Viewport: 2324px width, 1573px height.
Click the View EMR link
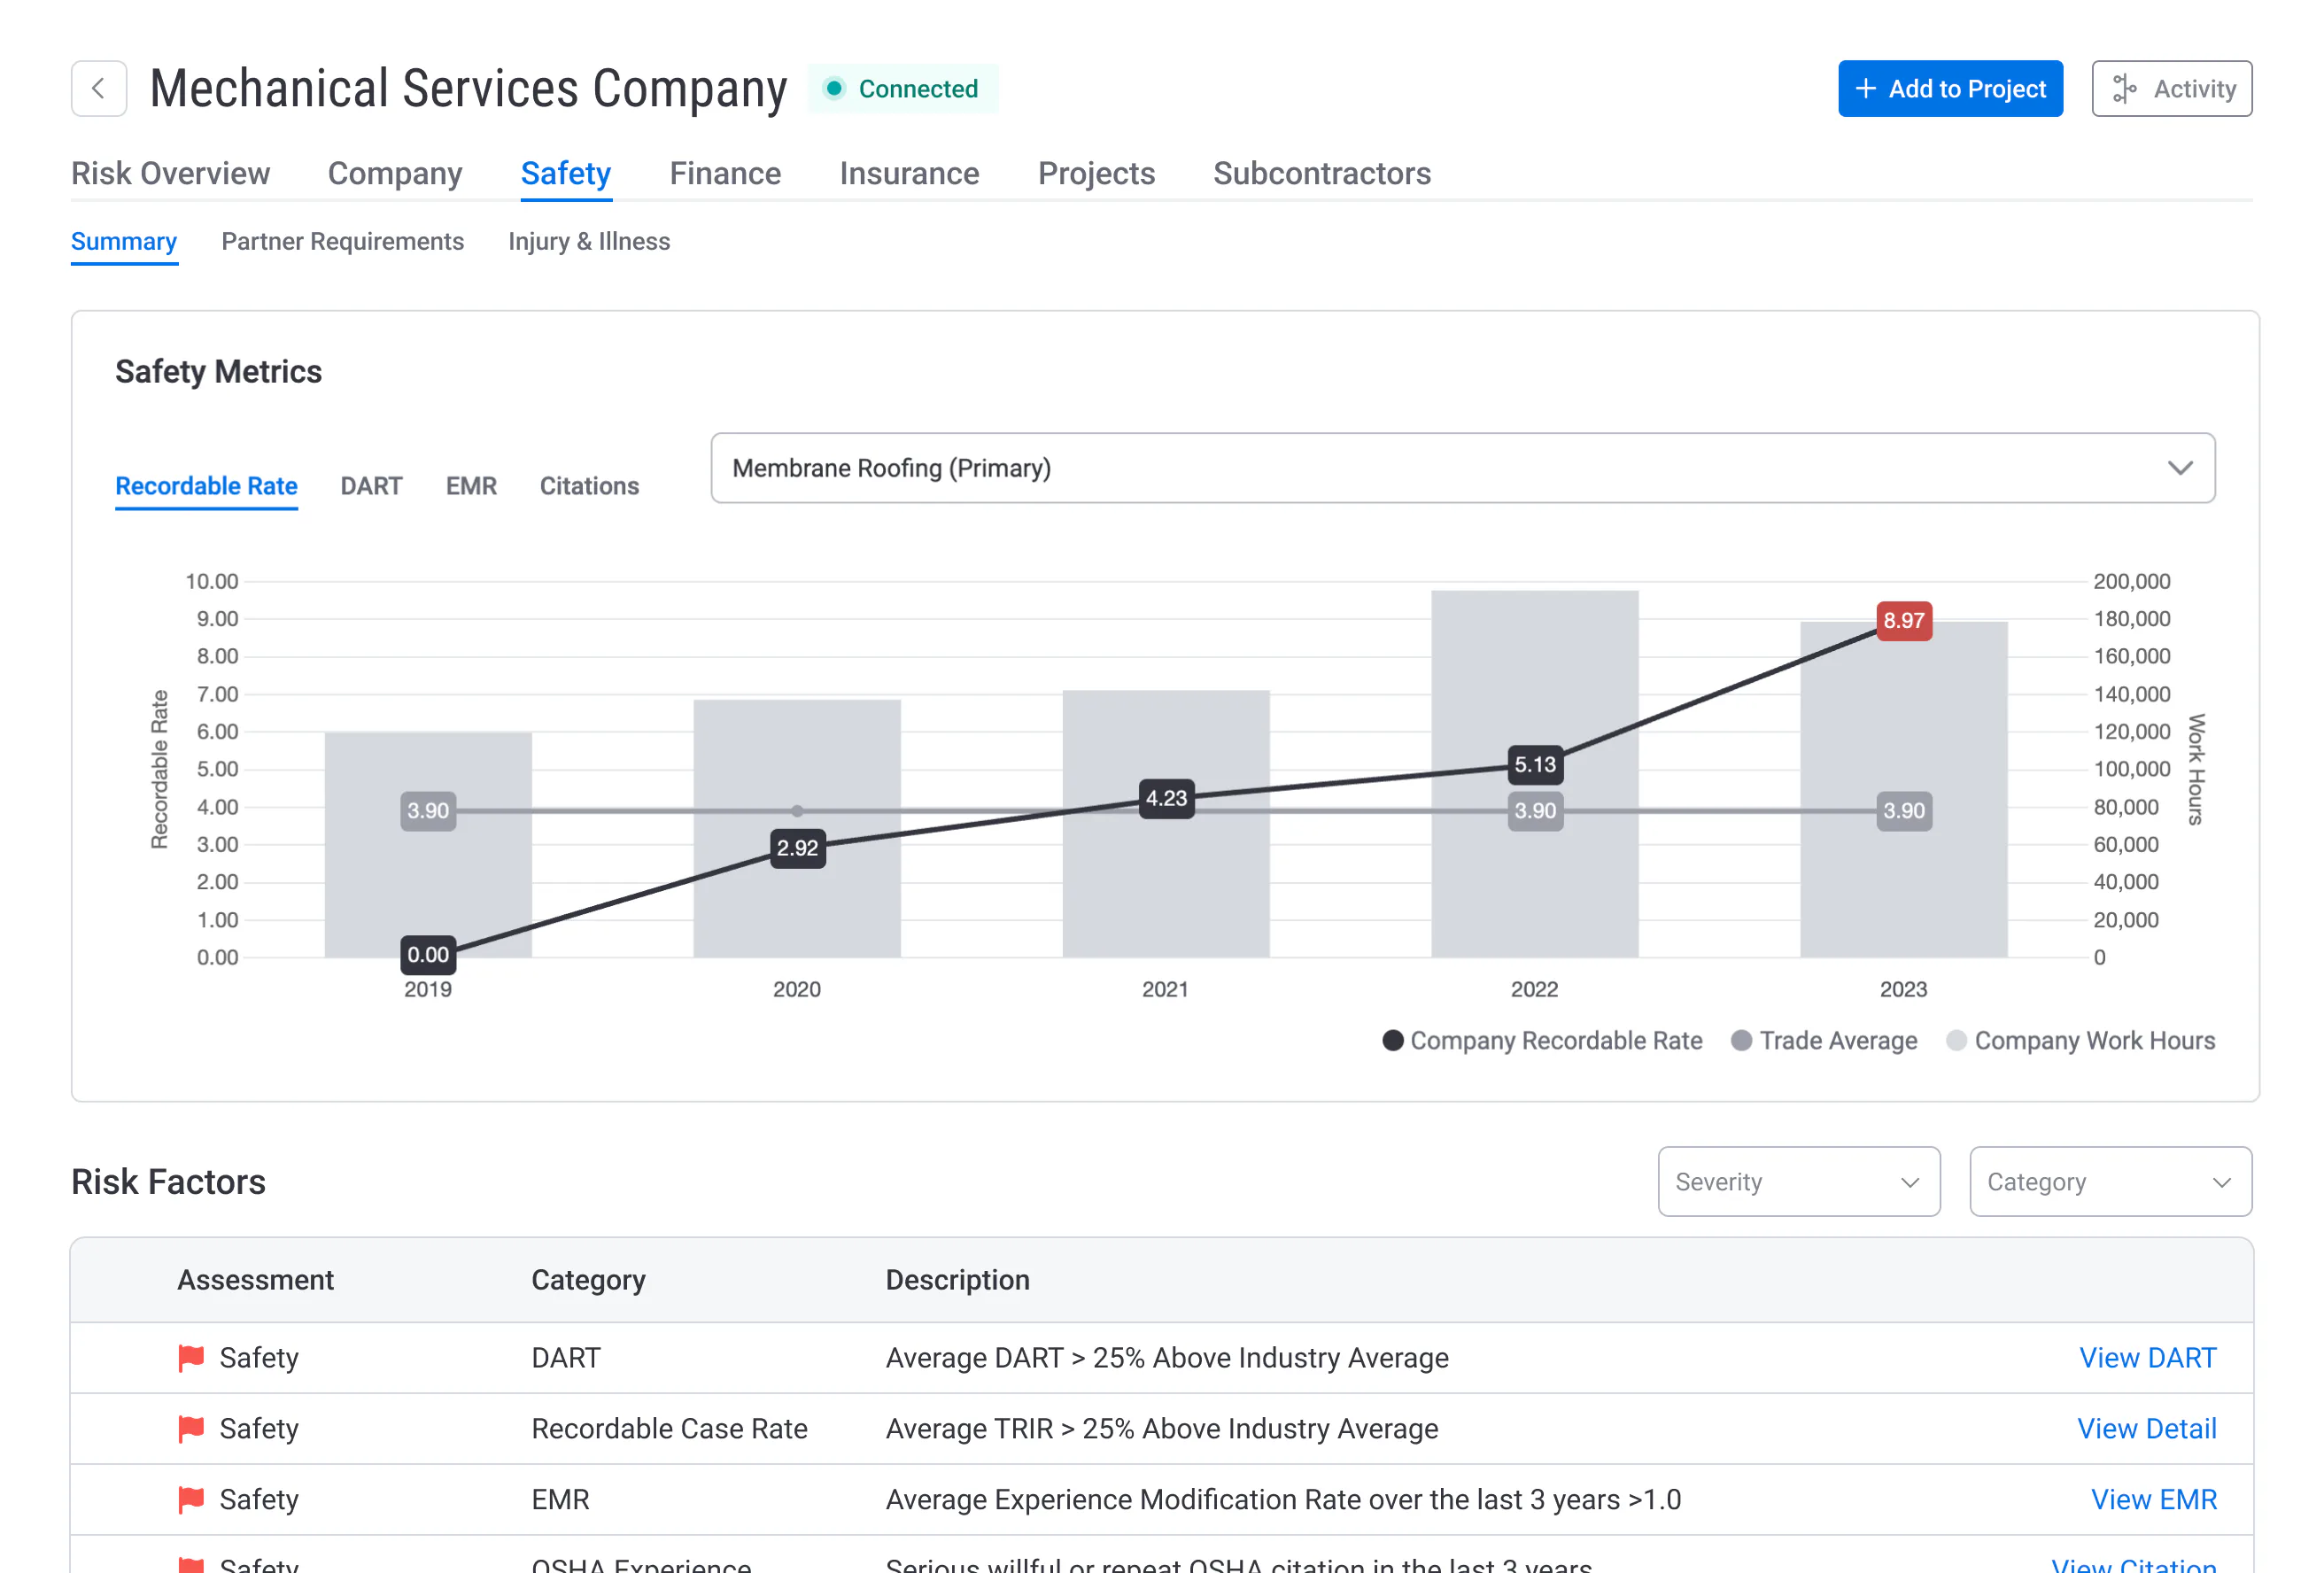pos(2153,1500)
